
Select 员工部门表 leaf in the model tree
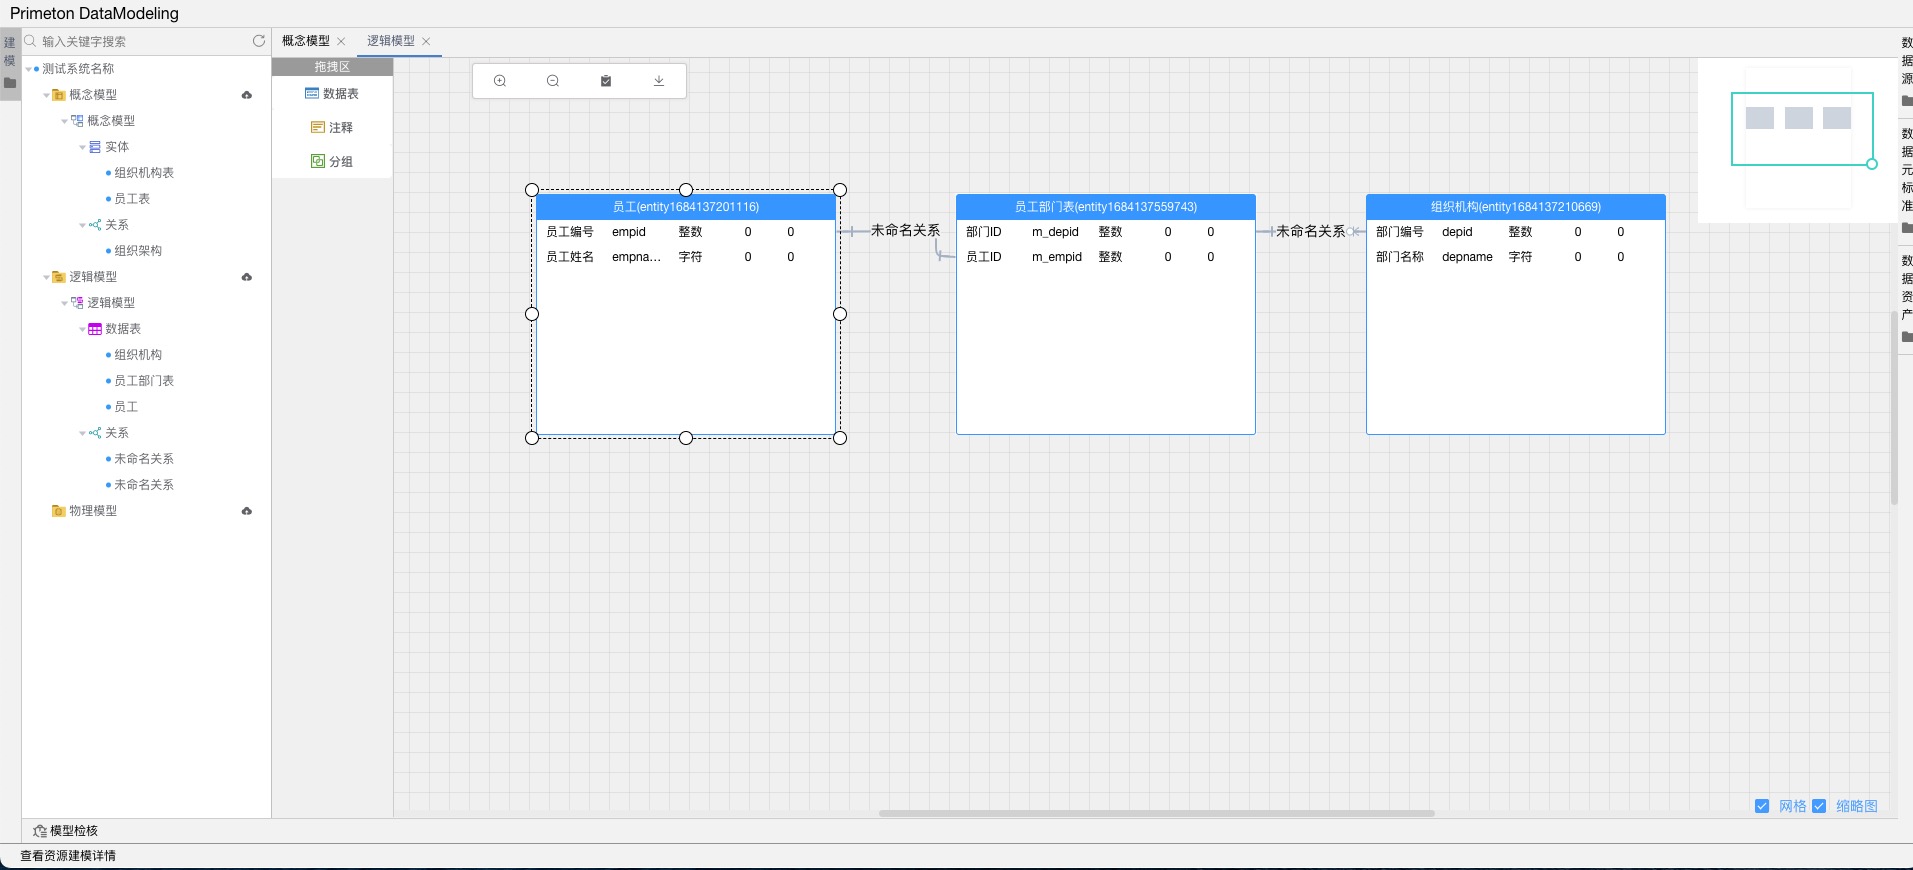144,381
